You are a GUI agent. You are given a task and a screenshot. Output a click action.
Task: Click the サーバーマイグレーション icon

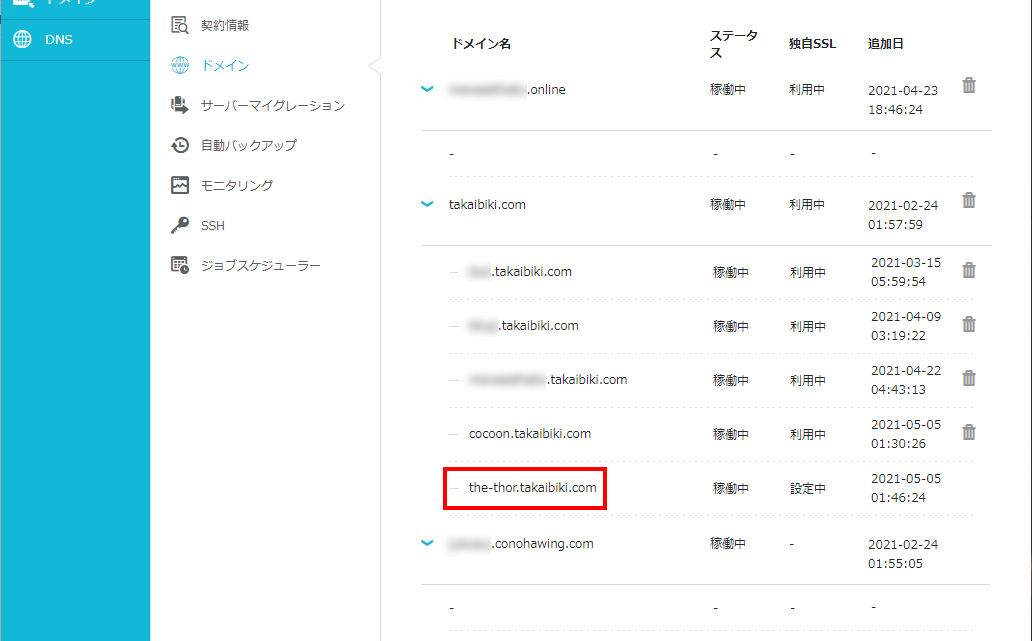coord(180,105)
